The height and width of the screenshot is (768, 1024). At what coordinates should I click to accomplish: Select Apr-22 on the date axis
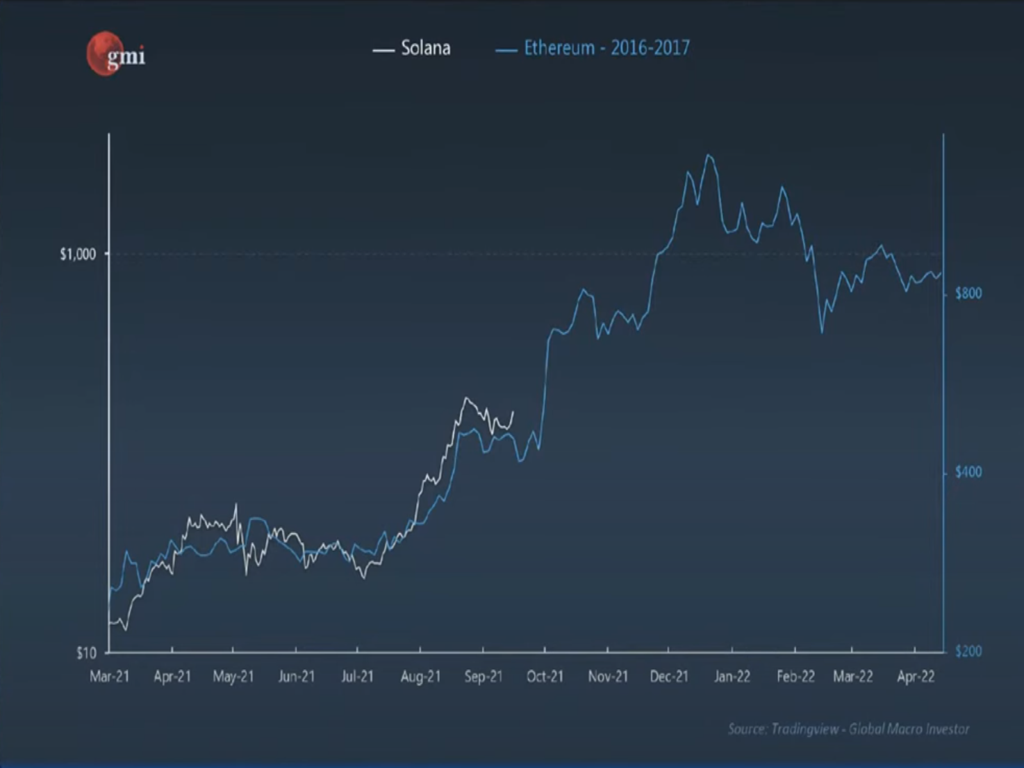tap(917, 677)
